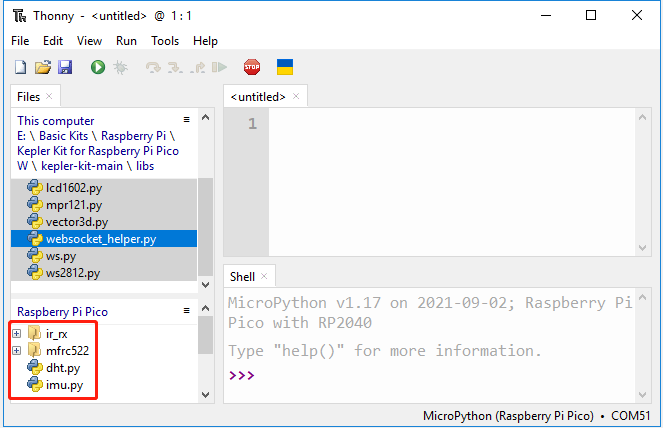Click the Resume debugging icon
The height and width of the screenshot is (428, 663).
click(x=219, y=67)
